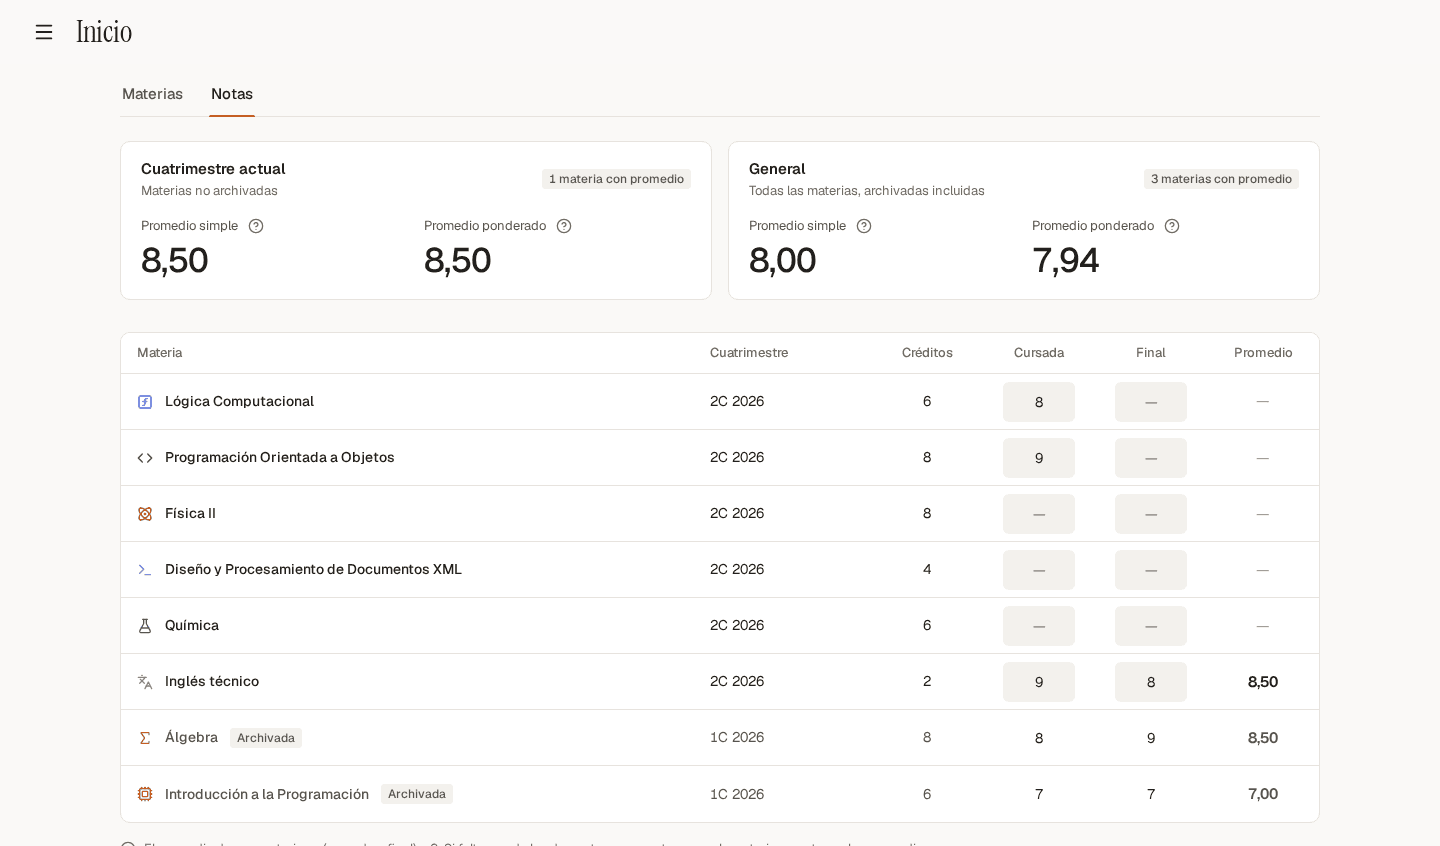Image resolution: width=1440 pixels, height=846 pixels.
Task: Show help for General Promedio ponderado
Action: tap(1172, 226)
